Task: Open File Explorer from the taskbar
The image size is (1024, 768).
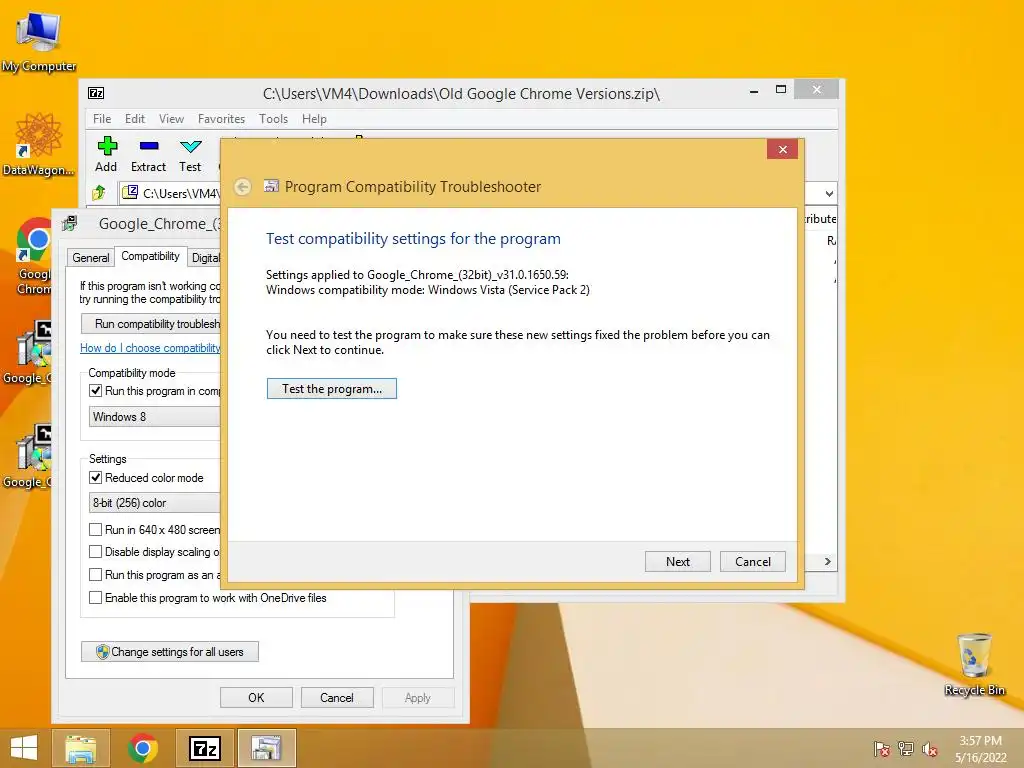Action: [x=81, y=748]
